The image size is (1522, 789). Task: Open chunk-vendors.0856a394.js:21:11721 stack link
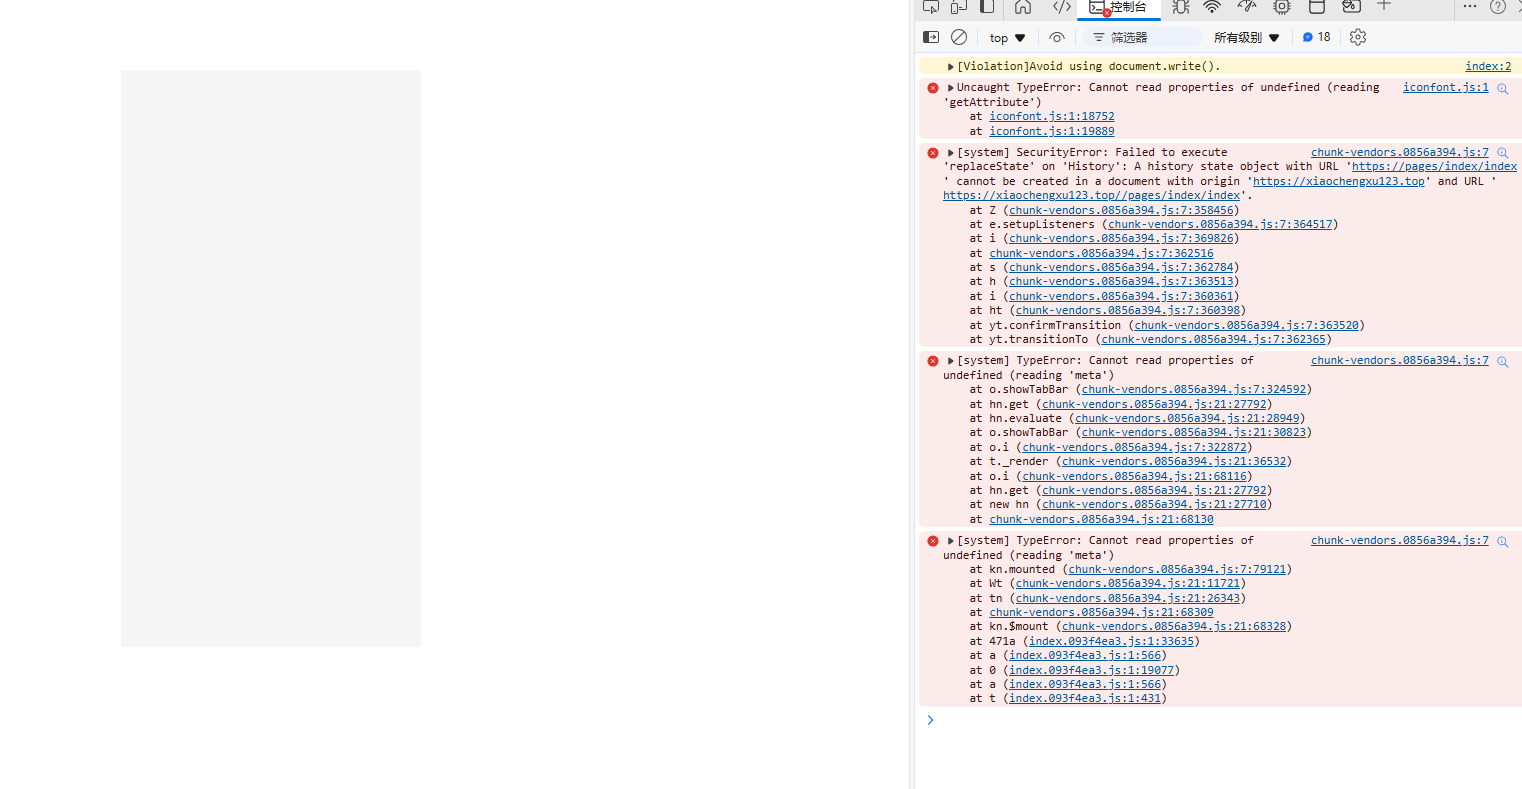pyautogui.click(x=1128, y=583)
